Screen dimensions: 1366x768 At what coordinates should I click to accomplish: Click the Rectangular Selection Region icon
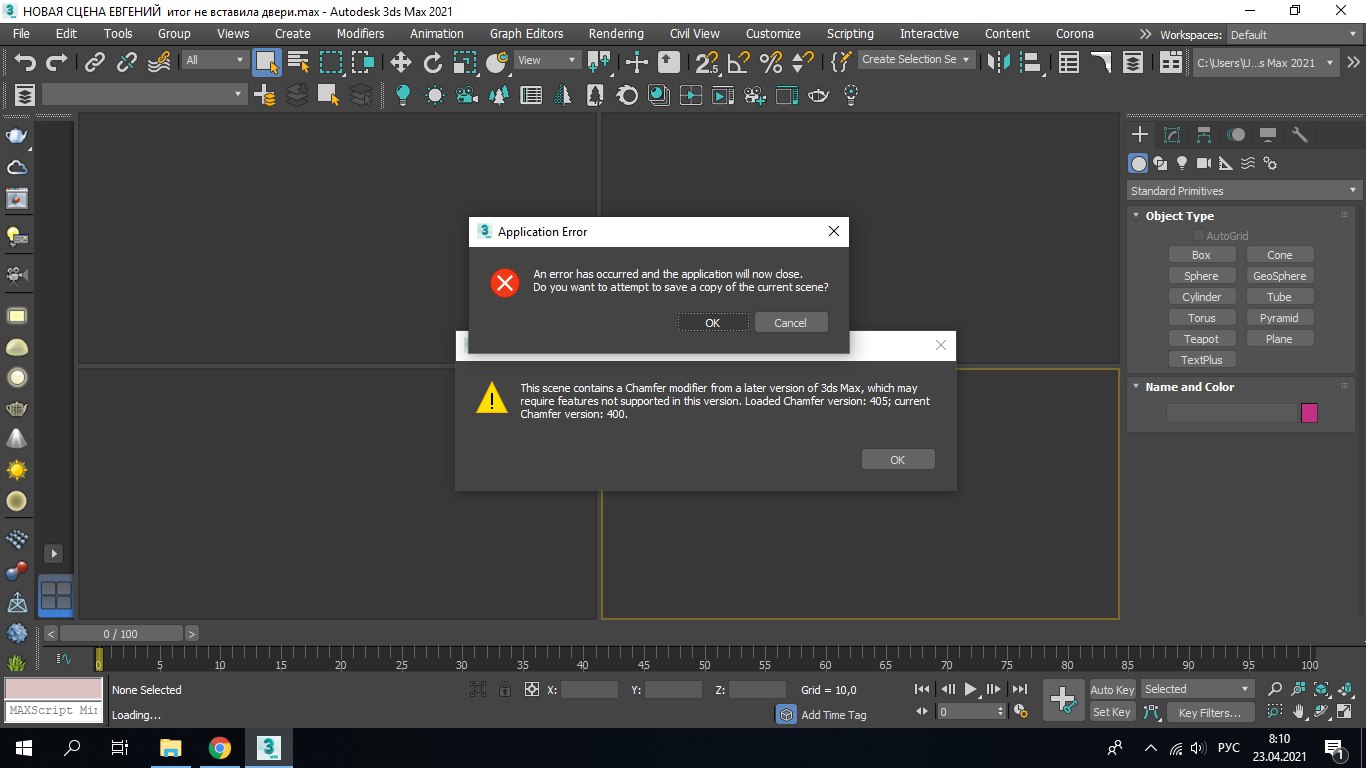(x=331, y=62)
